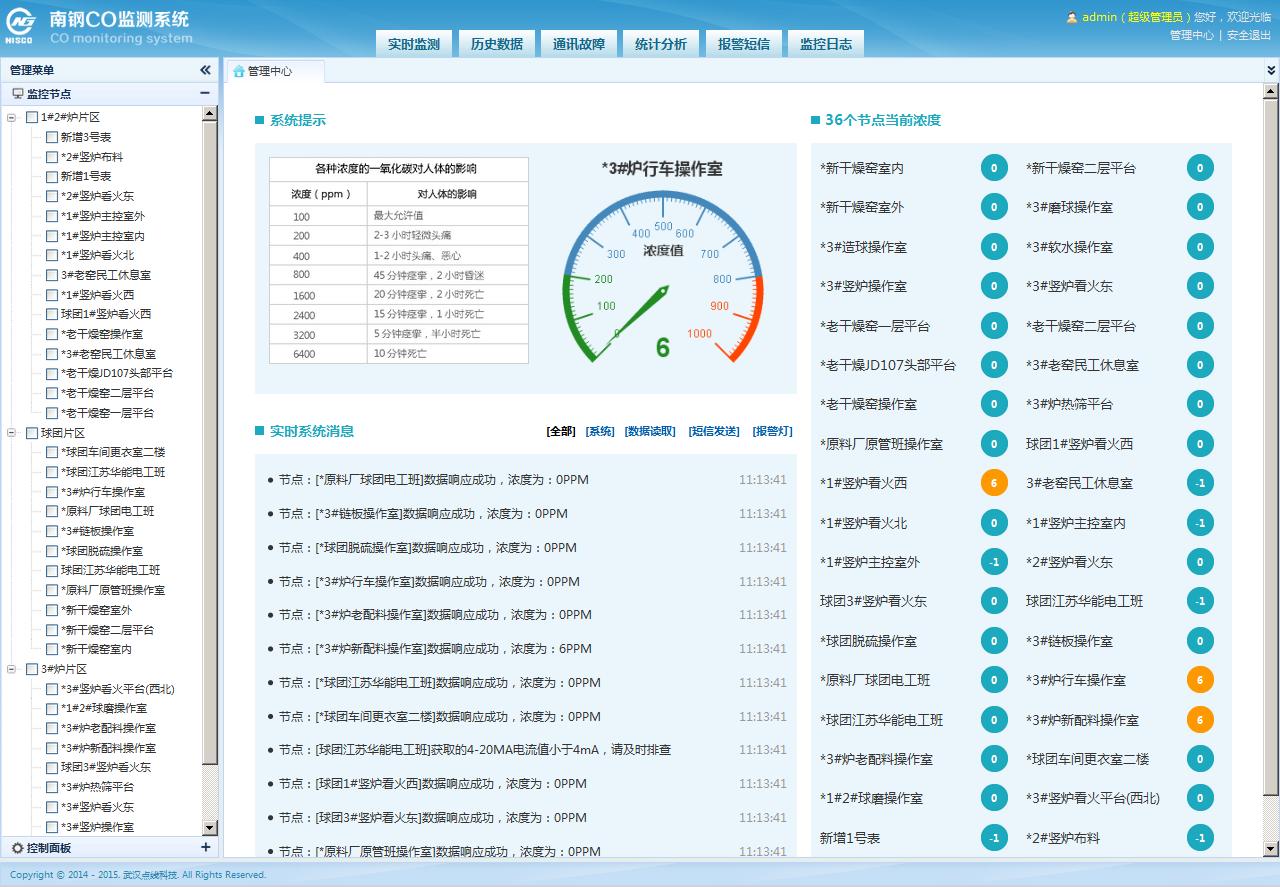Select the 球团片区 group checkbox
1280x887 pixels.
32,433
